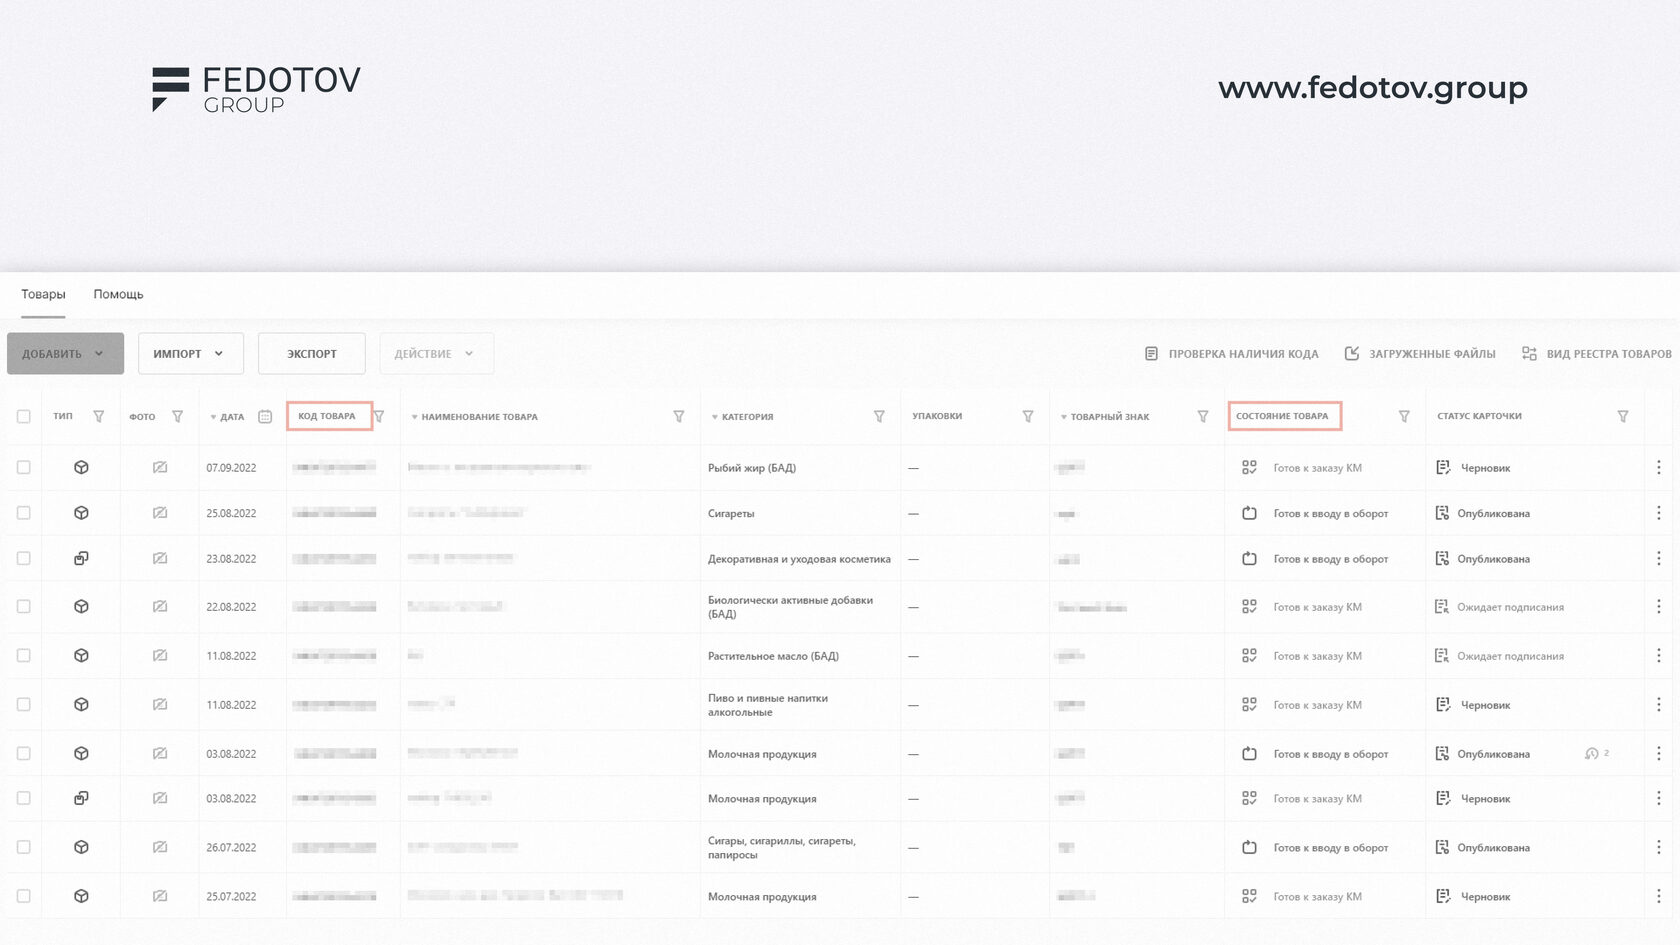
Task: Select checkbox for 22.08.2022 row
Action: click(x=24, y=606)
